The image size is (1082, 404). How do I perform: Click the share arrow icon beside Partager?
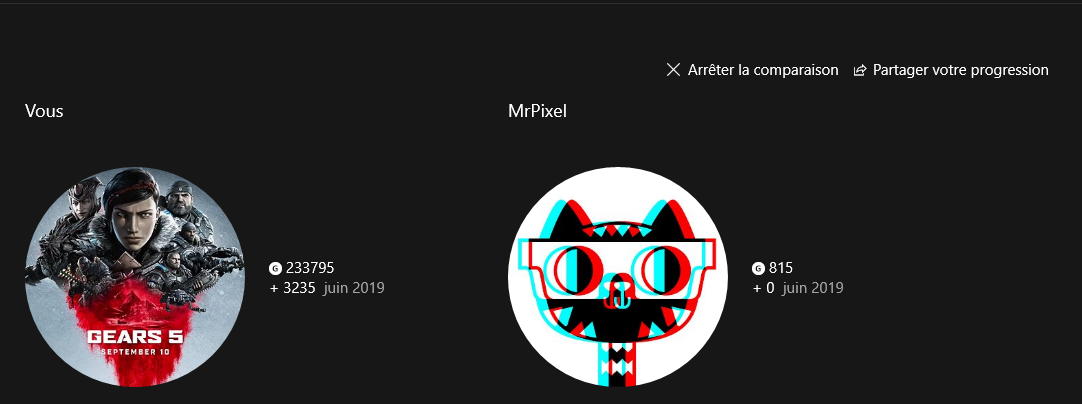point(860,70)
